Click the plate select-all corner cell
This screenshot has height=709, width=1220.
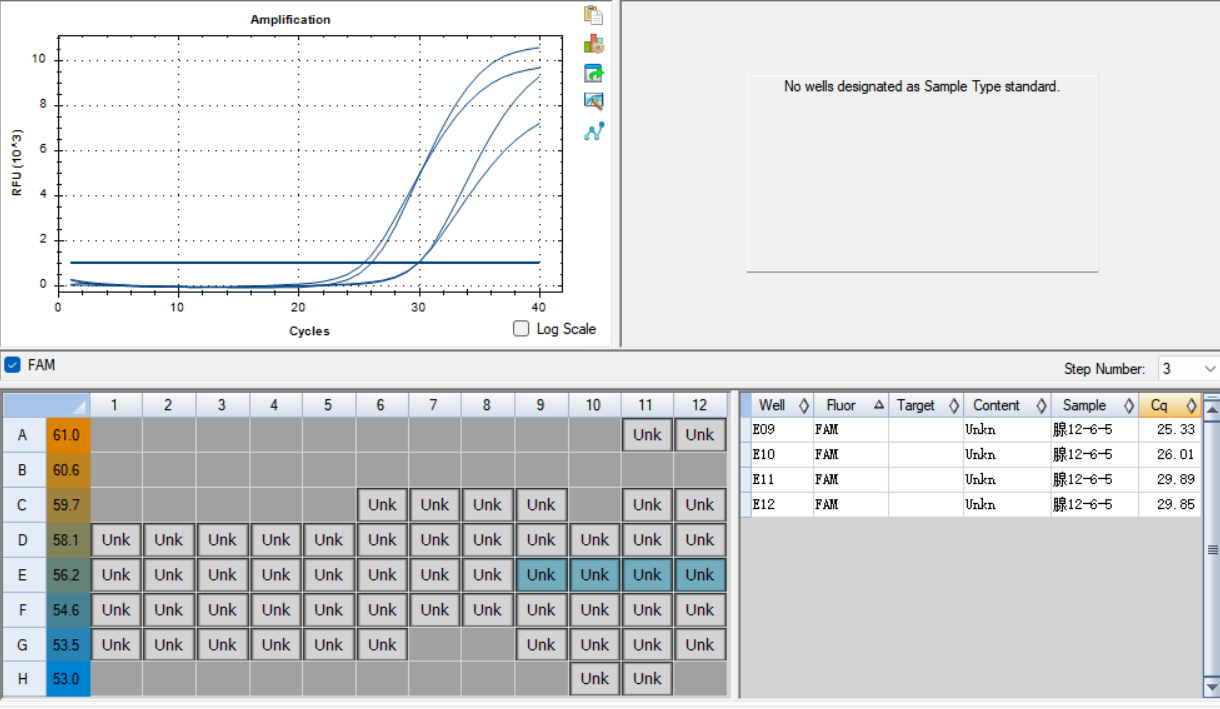(46, 405)
